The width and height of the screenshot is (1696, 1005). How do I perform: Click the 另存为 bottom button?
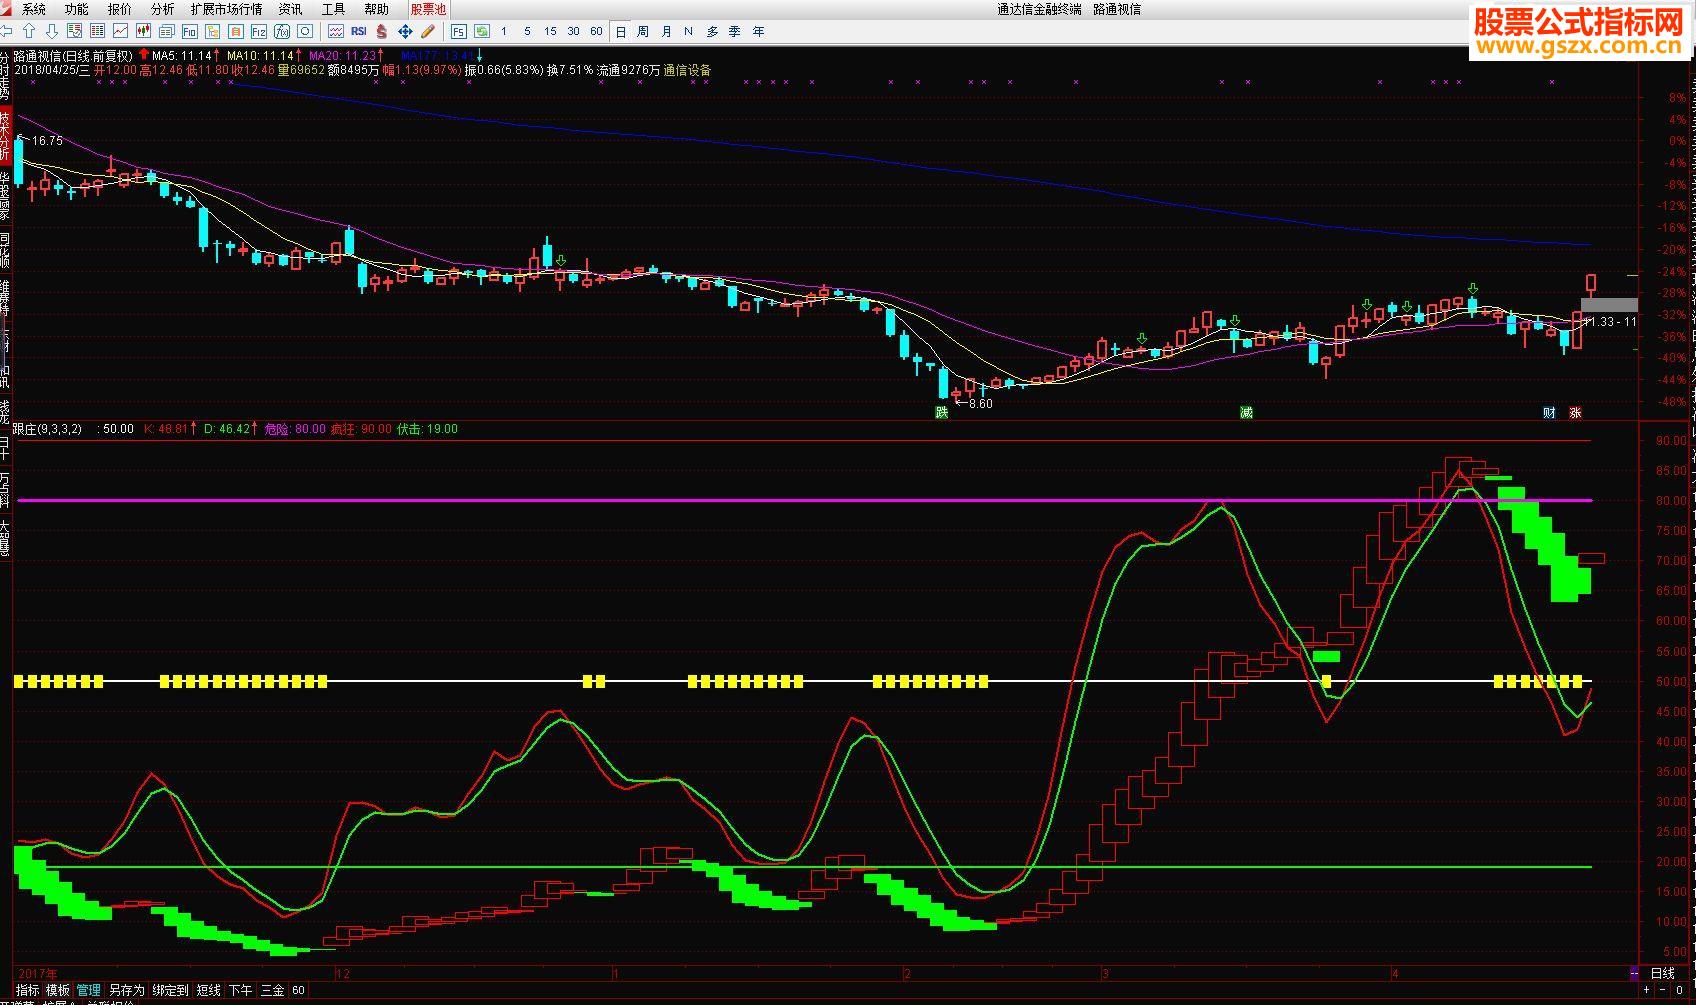click(x=127, y=990)
